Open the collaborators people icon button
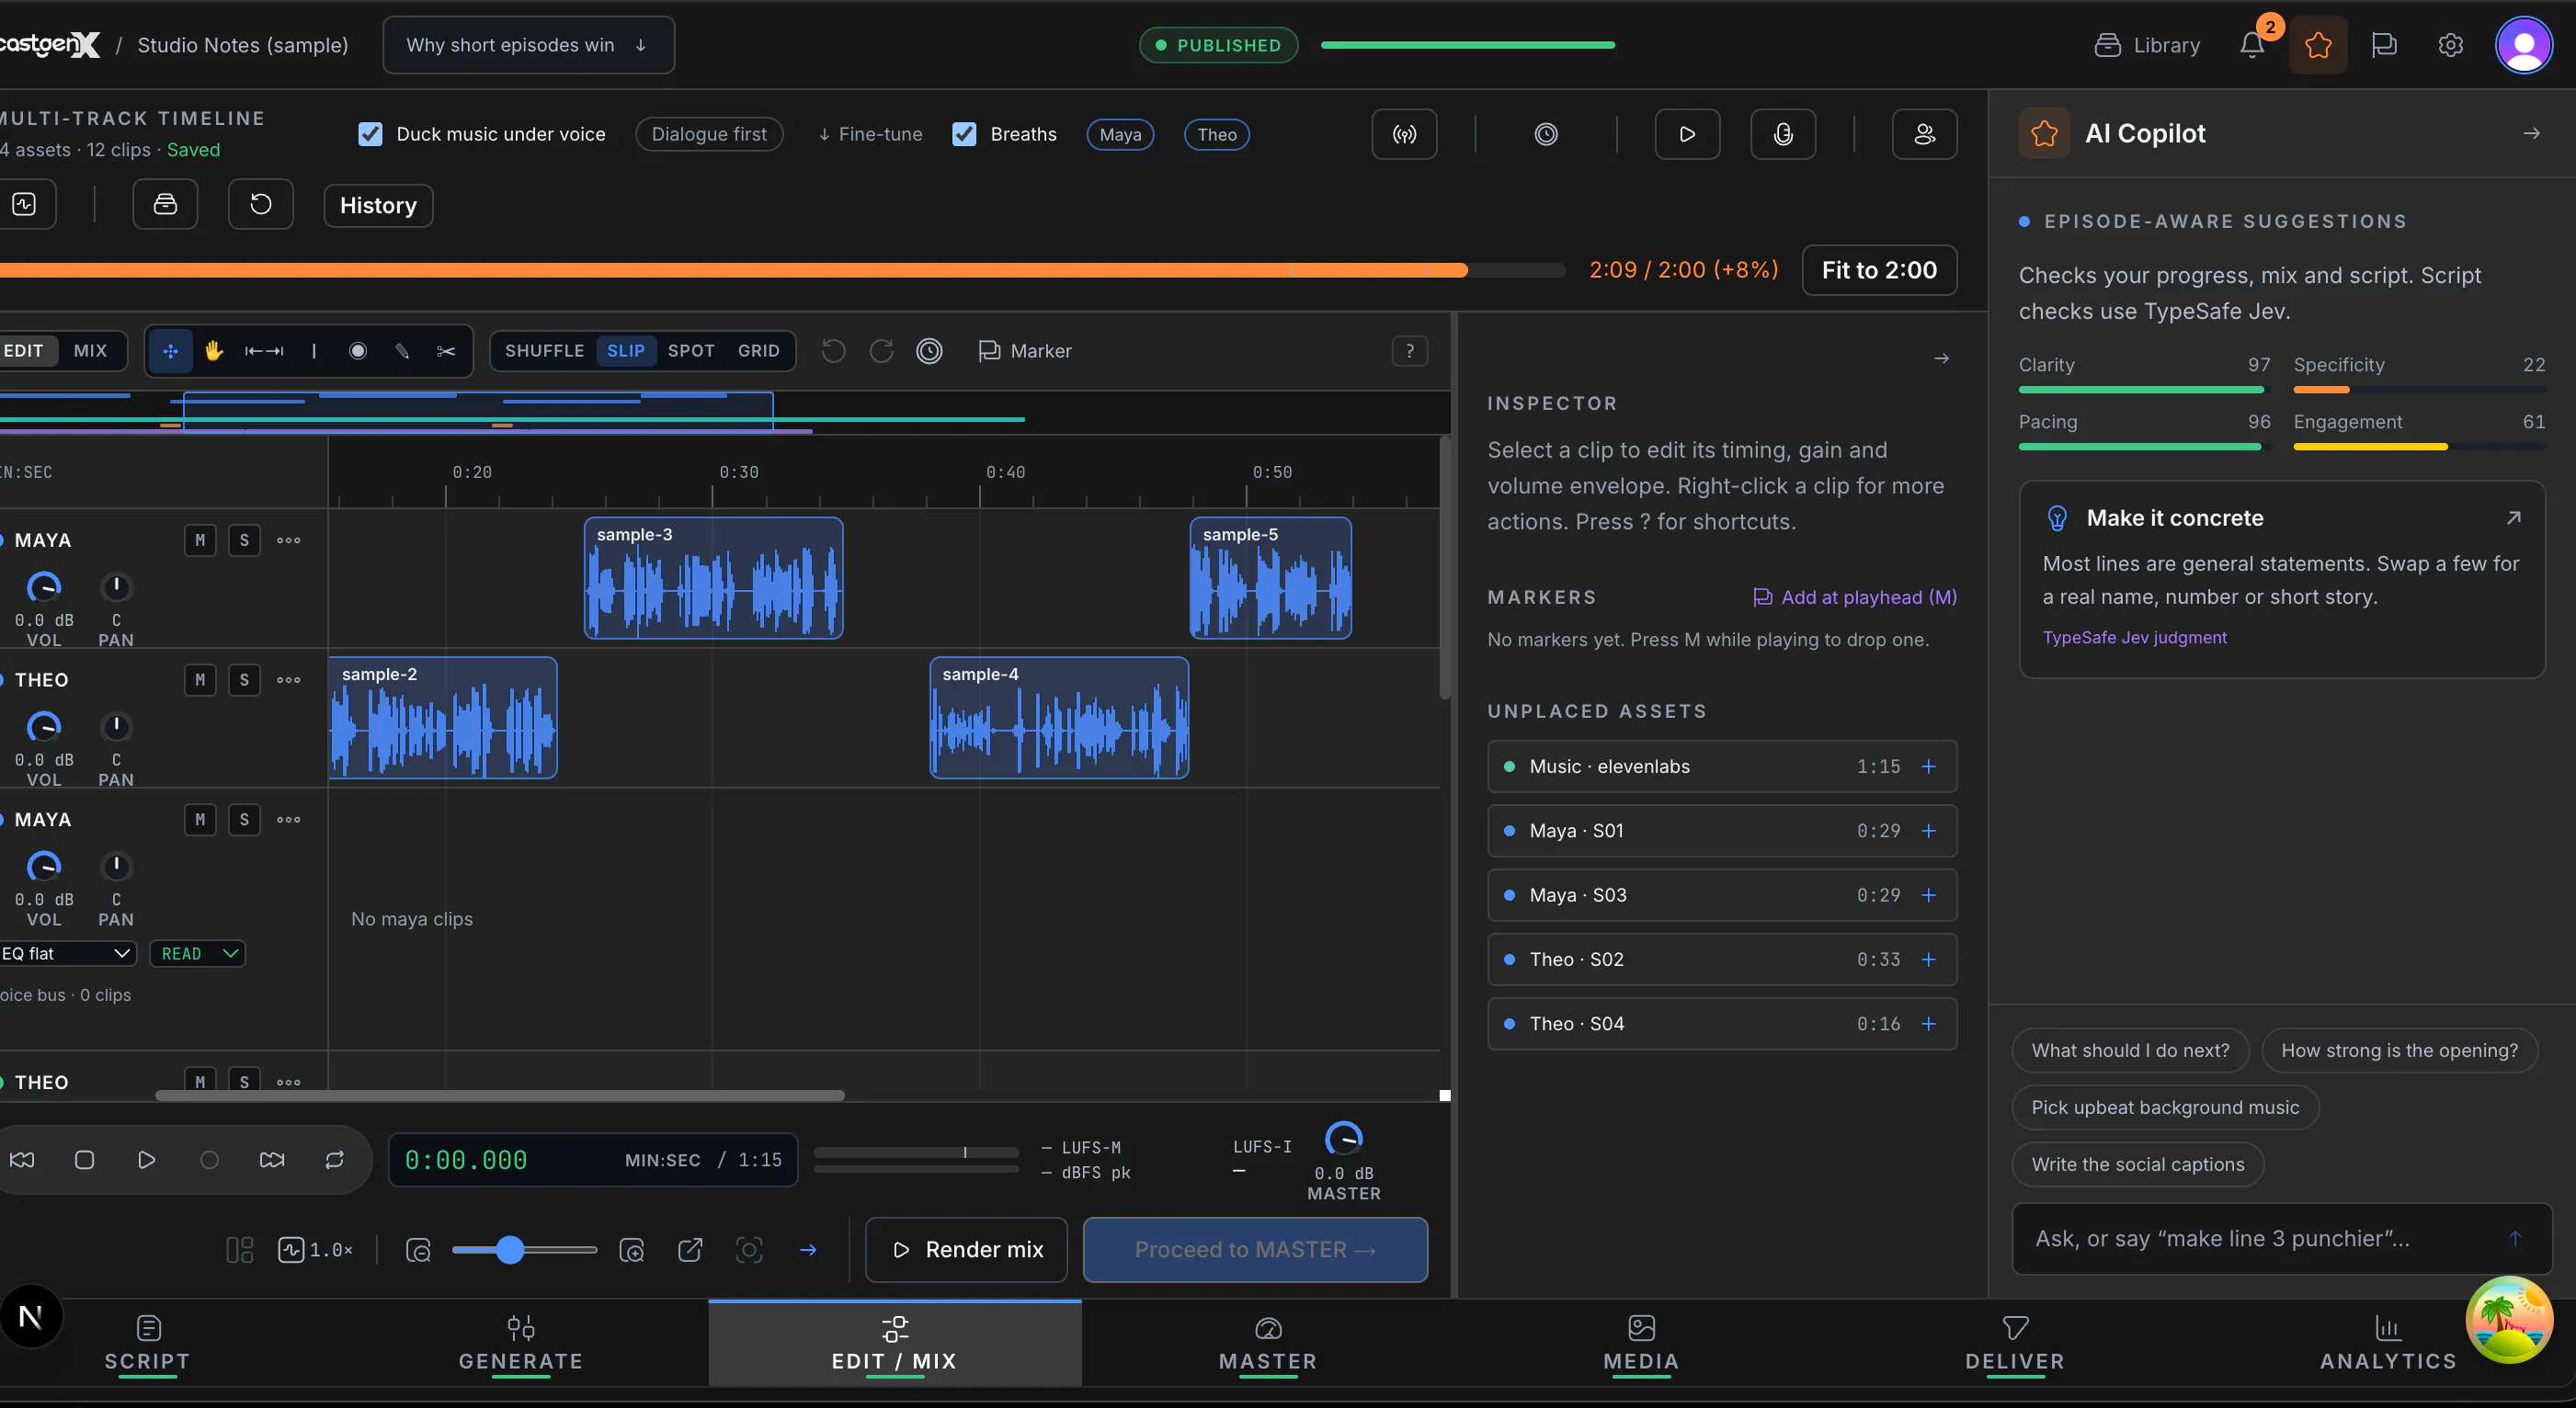The height and width of the screenshot is (1408, 2576). pos(1924,134)
